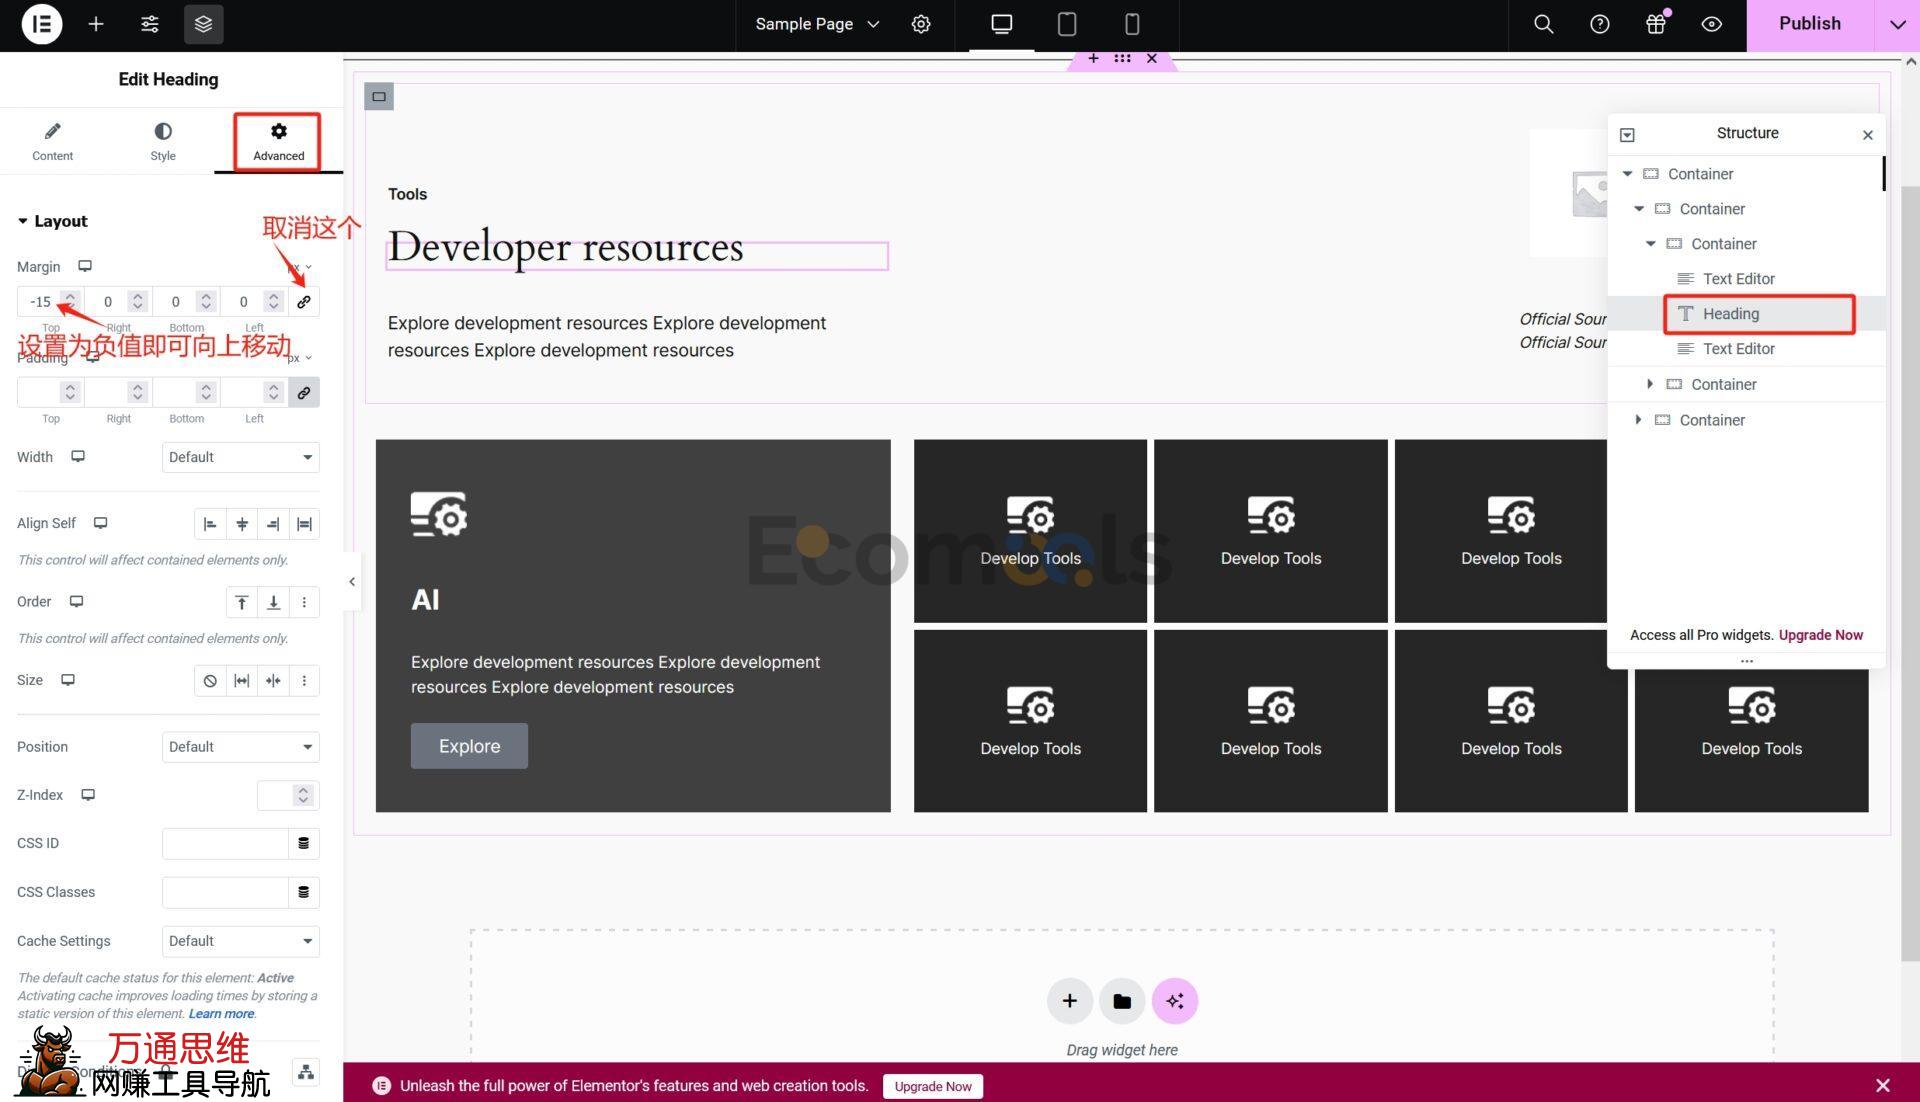Add new element with top plus icon

coord(96,24)
